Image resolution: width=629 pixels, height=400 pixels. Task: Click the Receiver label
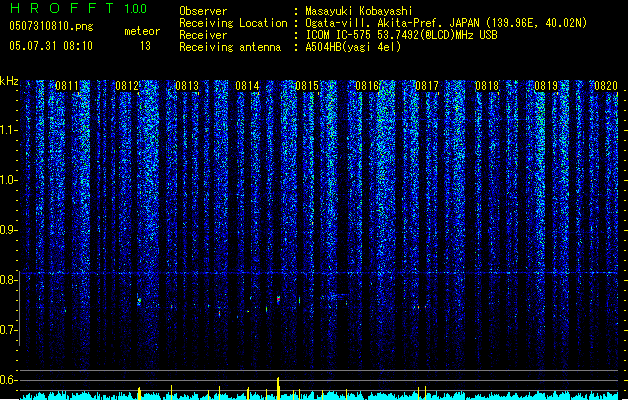[203, 35]
